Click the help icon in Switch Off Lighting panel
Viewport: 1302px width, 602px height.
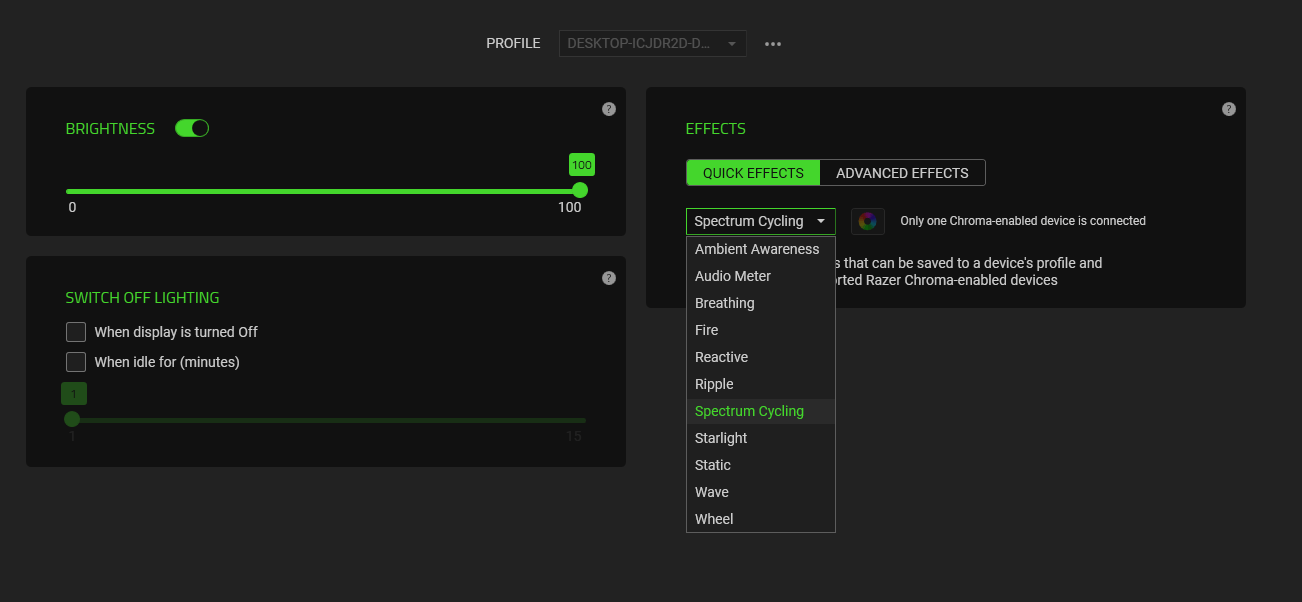coord(609,278)
